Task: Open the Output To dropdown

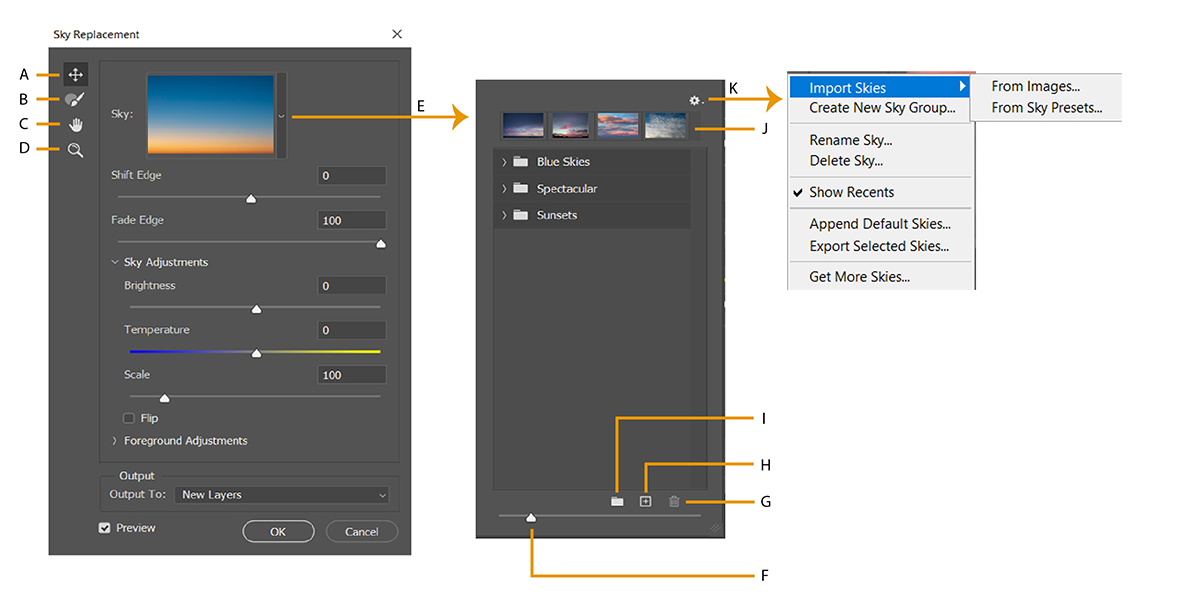Action: [282, 495]
